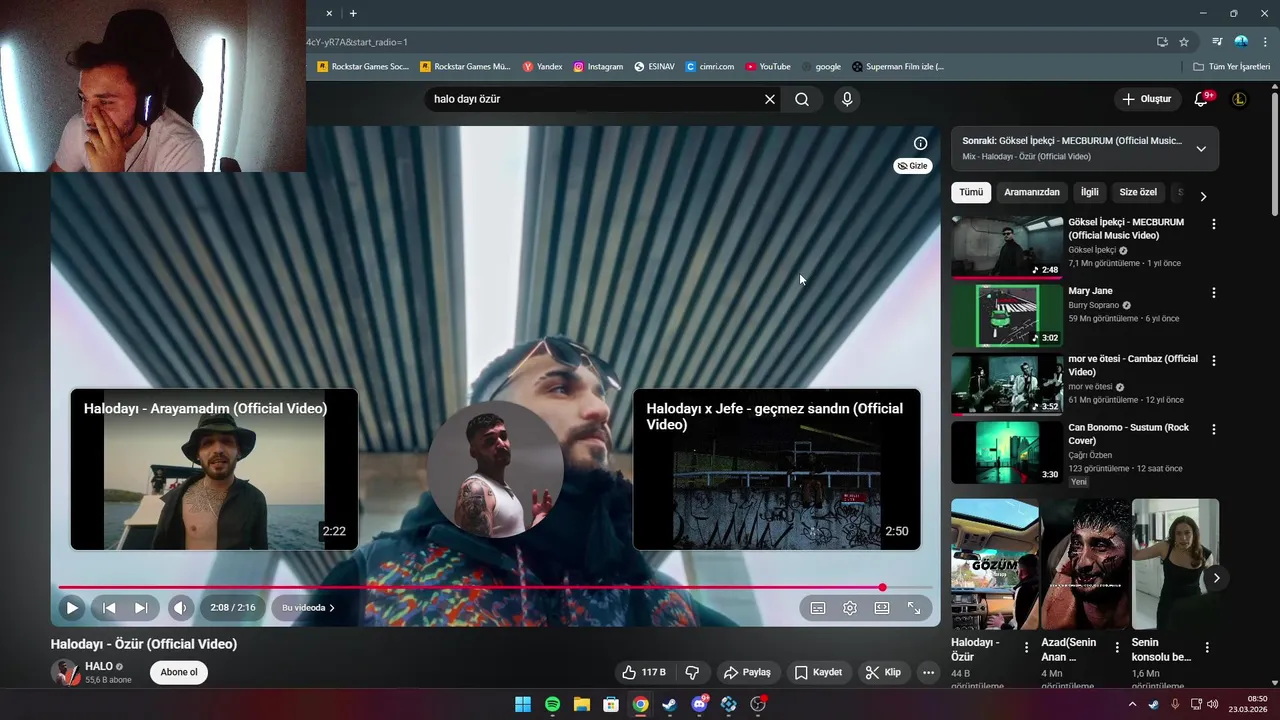Share the video with Paylaş button
This screenshot has width=1280, height=720.
[747, 672]
